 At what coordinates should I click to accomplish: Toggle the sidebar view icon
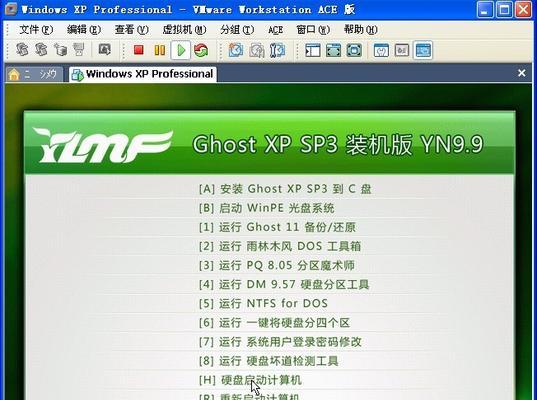pyautogui.click(x=313, y=50)
